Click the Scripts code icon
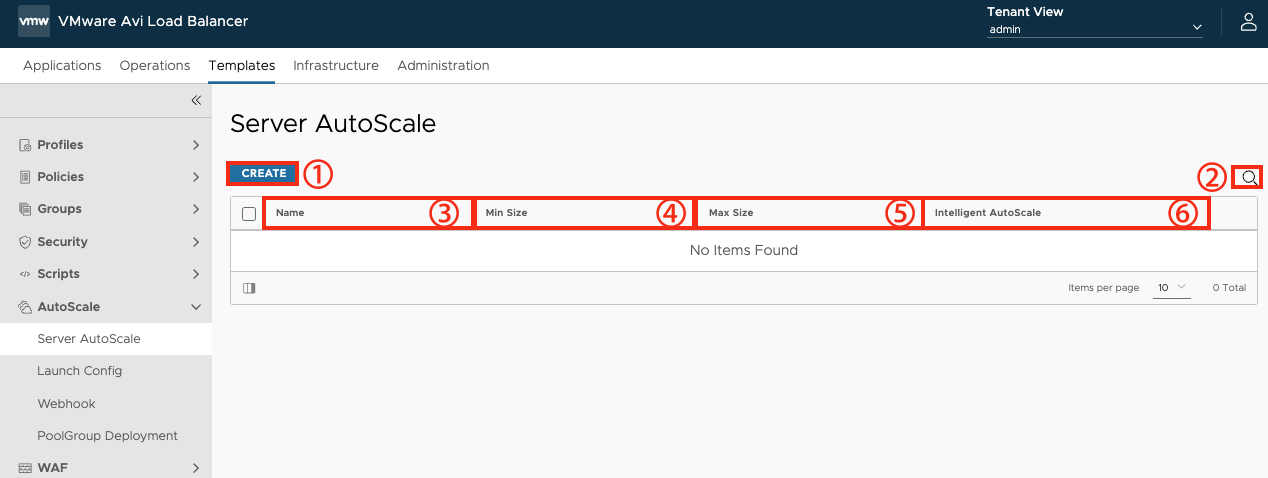The image size is (1268, 478). click(26, 274)
